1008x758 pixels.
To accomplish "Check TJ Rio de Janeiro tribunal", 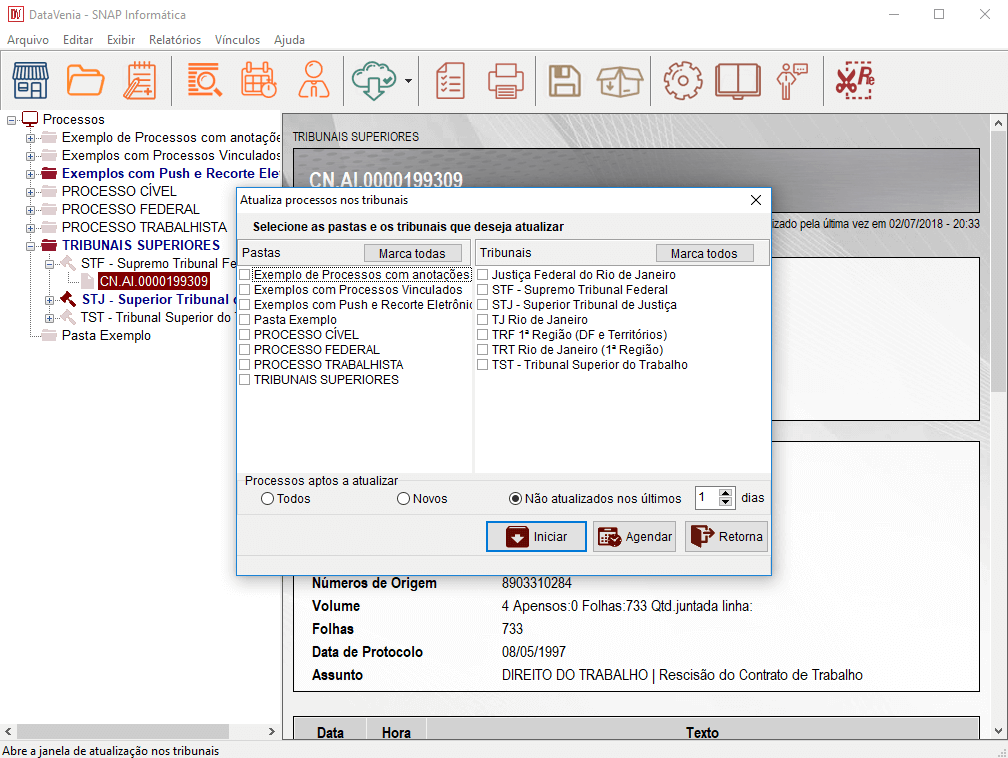I will [x=483, y=320].
